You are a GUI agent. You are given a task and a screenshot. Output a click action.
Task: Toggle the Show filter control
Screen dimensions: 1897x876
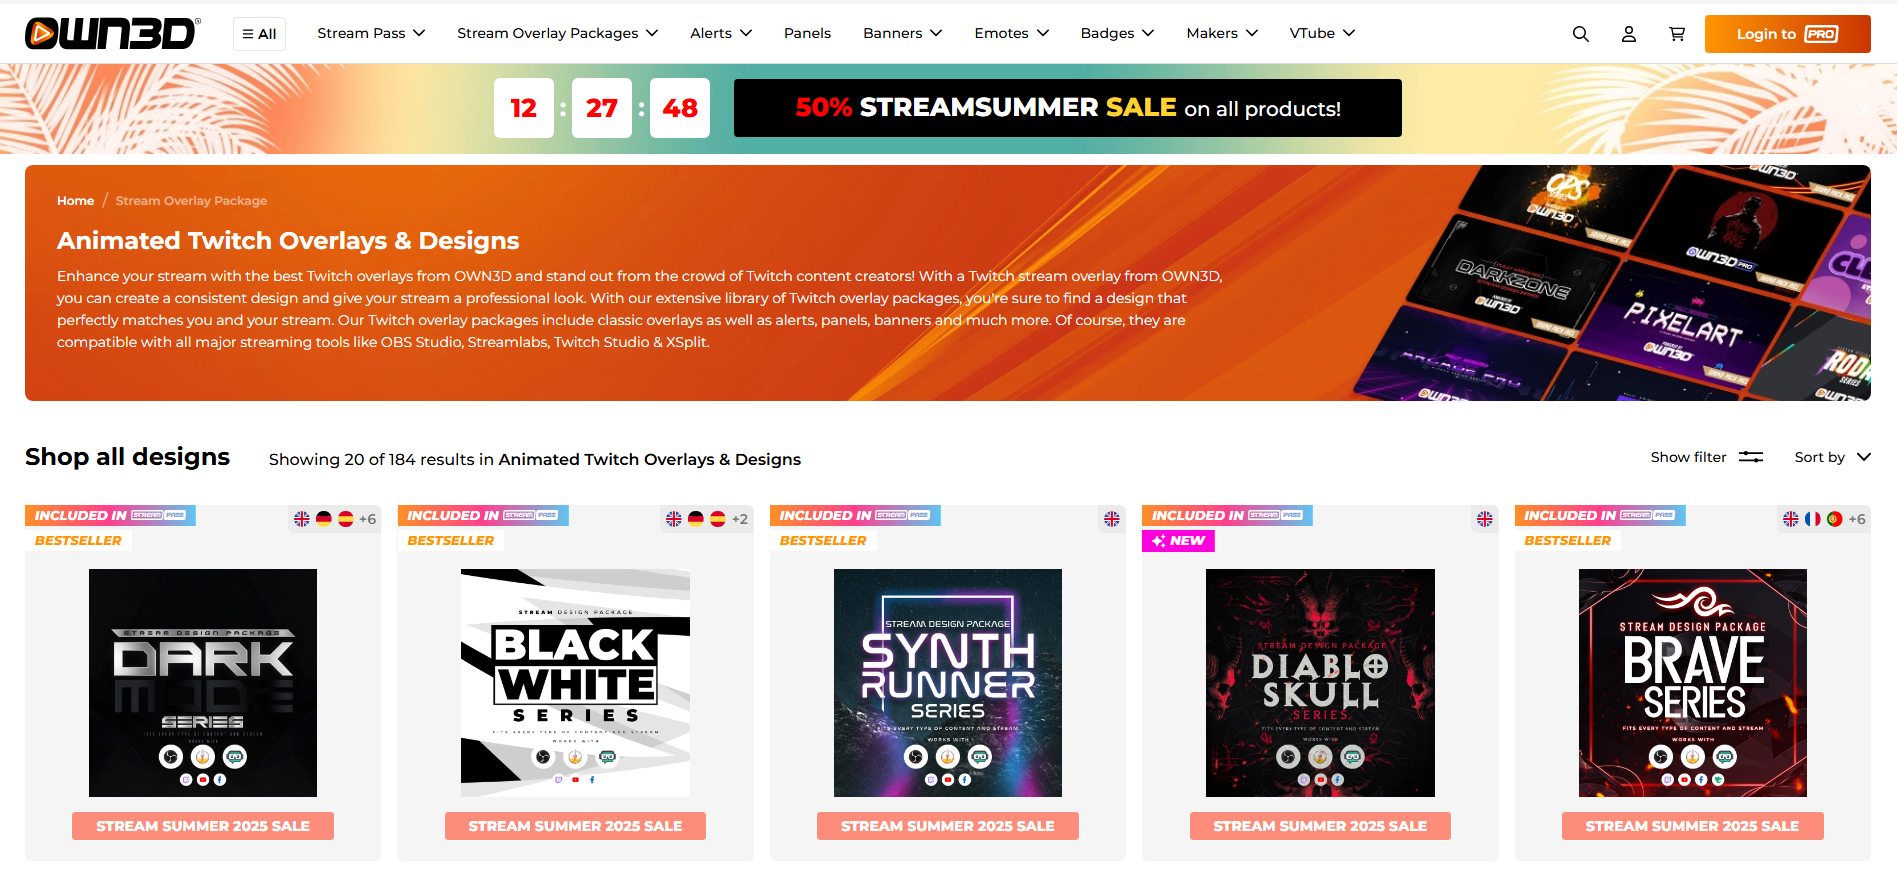[x=1706, y=457]
